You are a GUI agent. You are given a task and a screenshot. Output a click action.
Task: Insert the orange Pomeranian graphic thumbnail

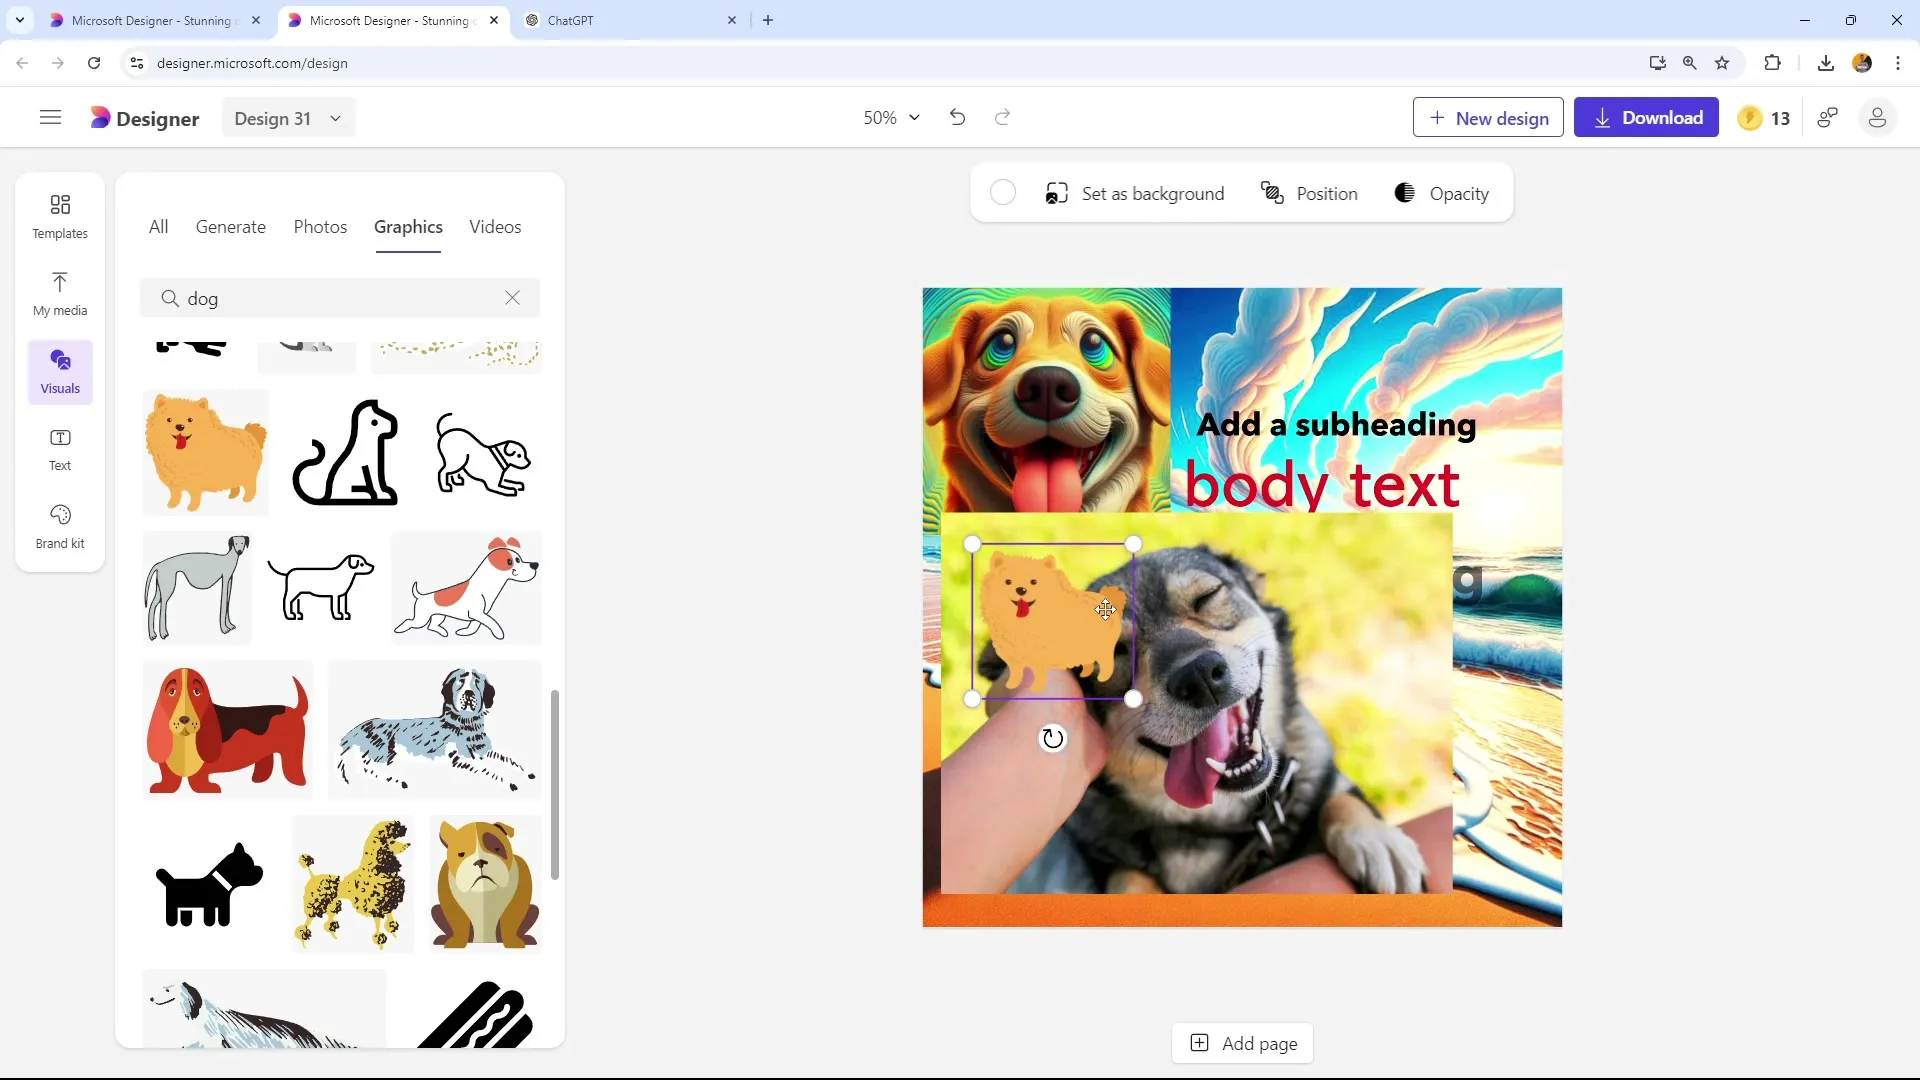205,452
